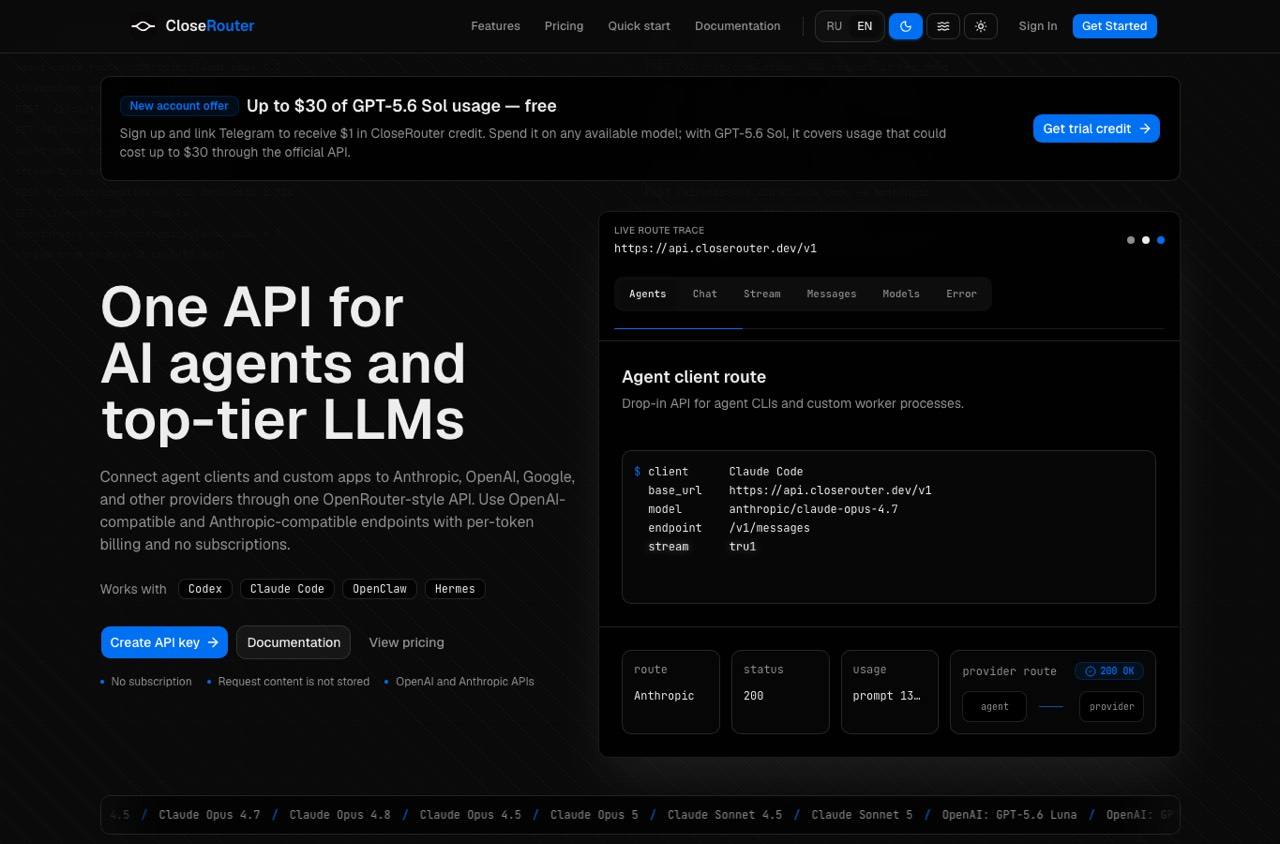The width and height of the screenshot is (1280, 844).
Task: Click the status 200 card
Action: coord(780,692)
